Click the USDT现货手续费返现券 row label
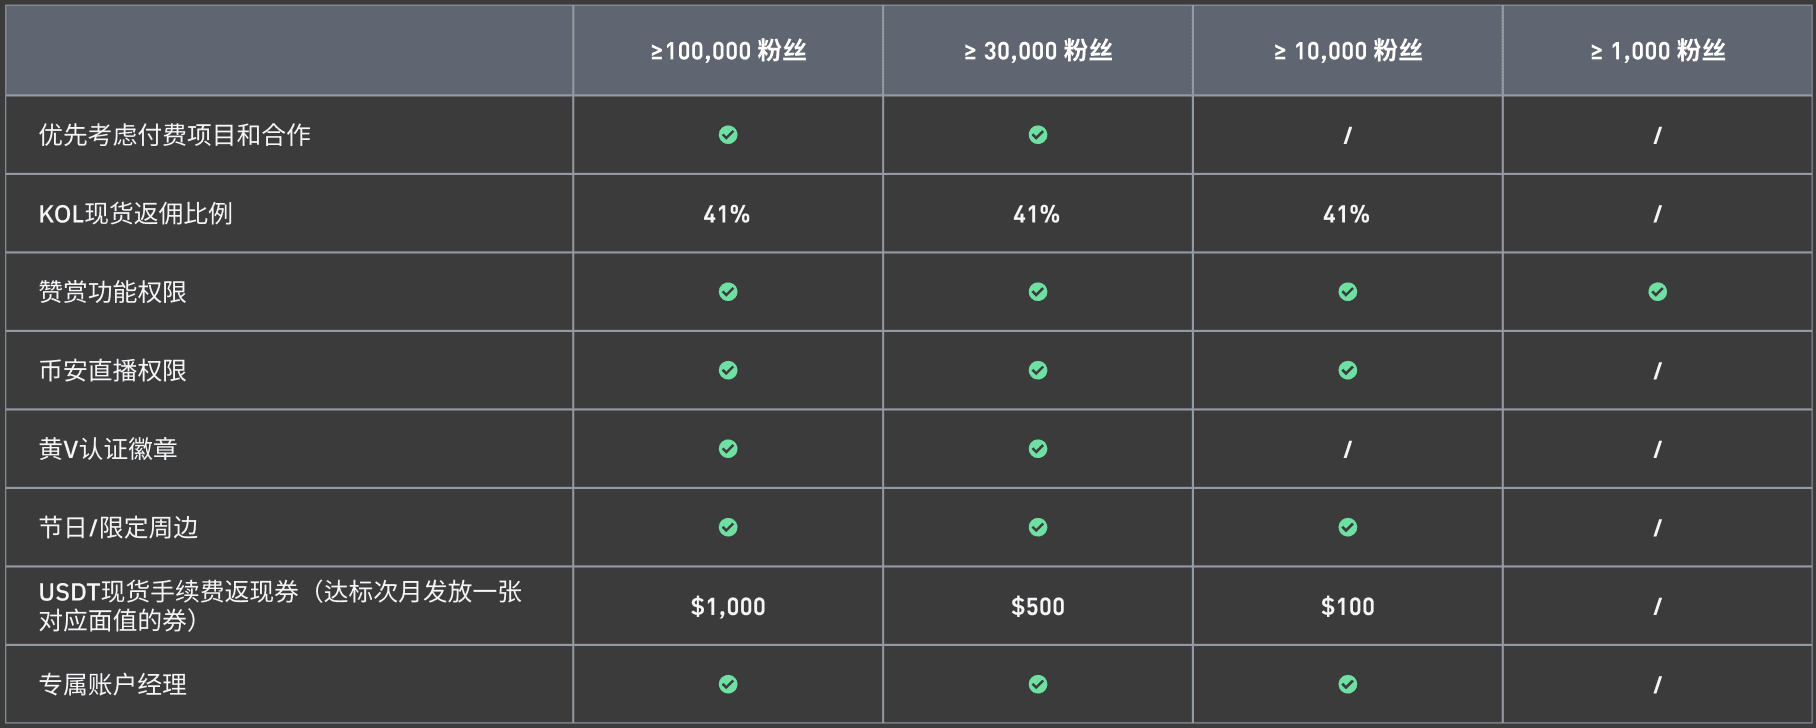The image size is (1816, 728). coord(280,606)
